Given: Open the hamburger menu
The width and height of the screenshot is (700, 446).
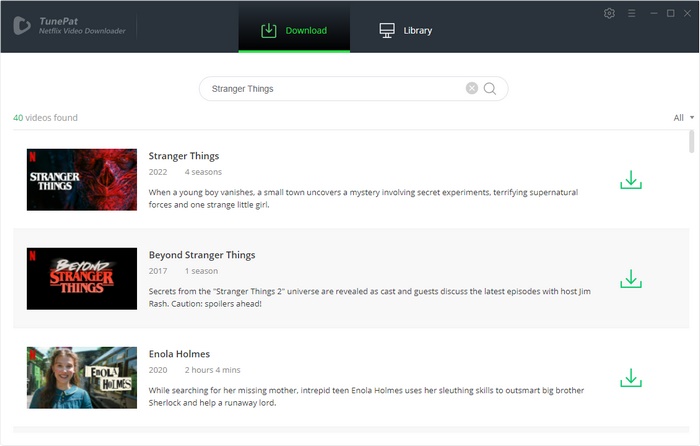Looking at the screenshot, I should tap(631, 13).
